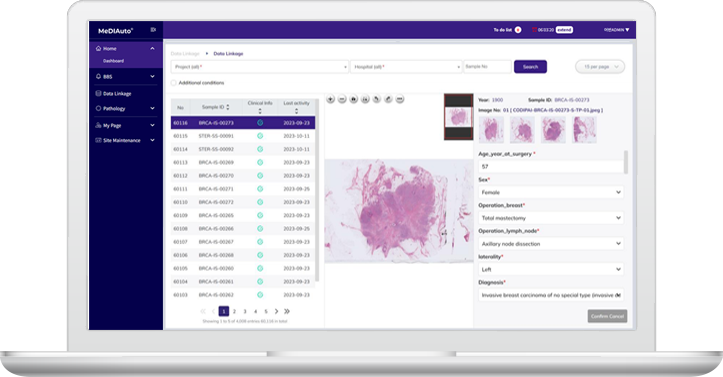This screenshot has height=377, width=723.
Task: Sort table by Last activity arrows
Action: coord(296,111)
